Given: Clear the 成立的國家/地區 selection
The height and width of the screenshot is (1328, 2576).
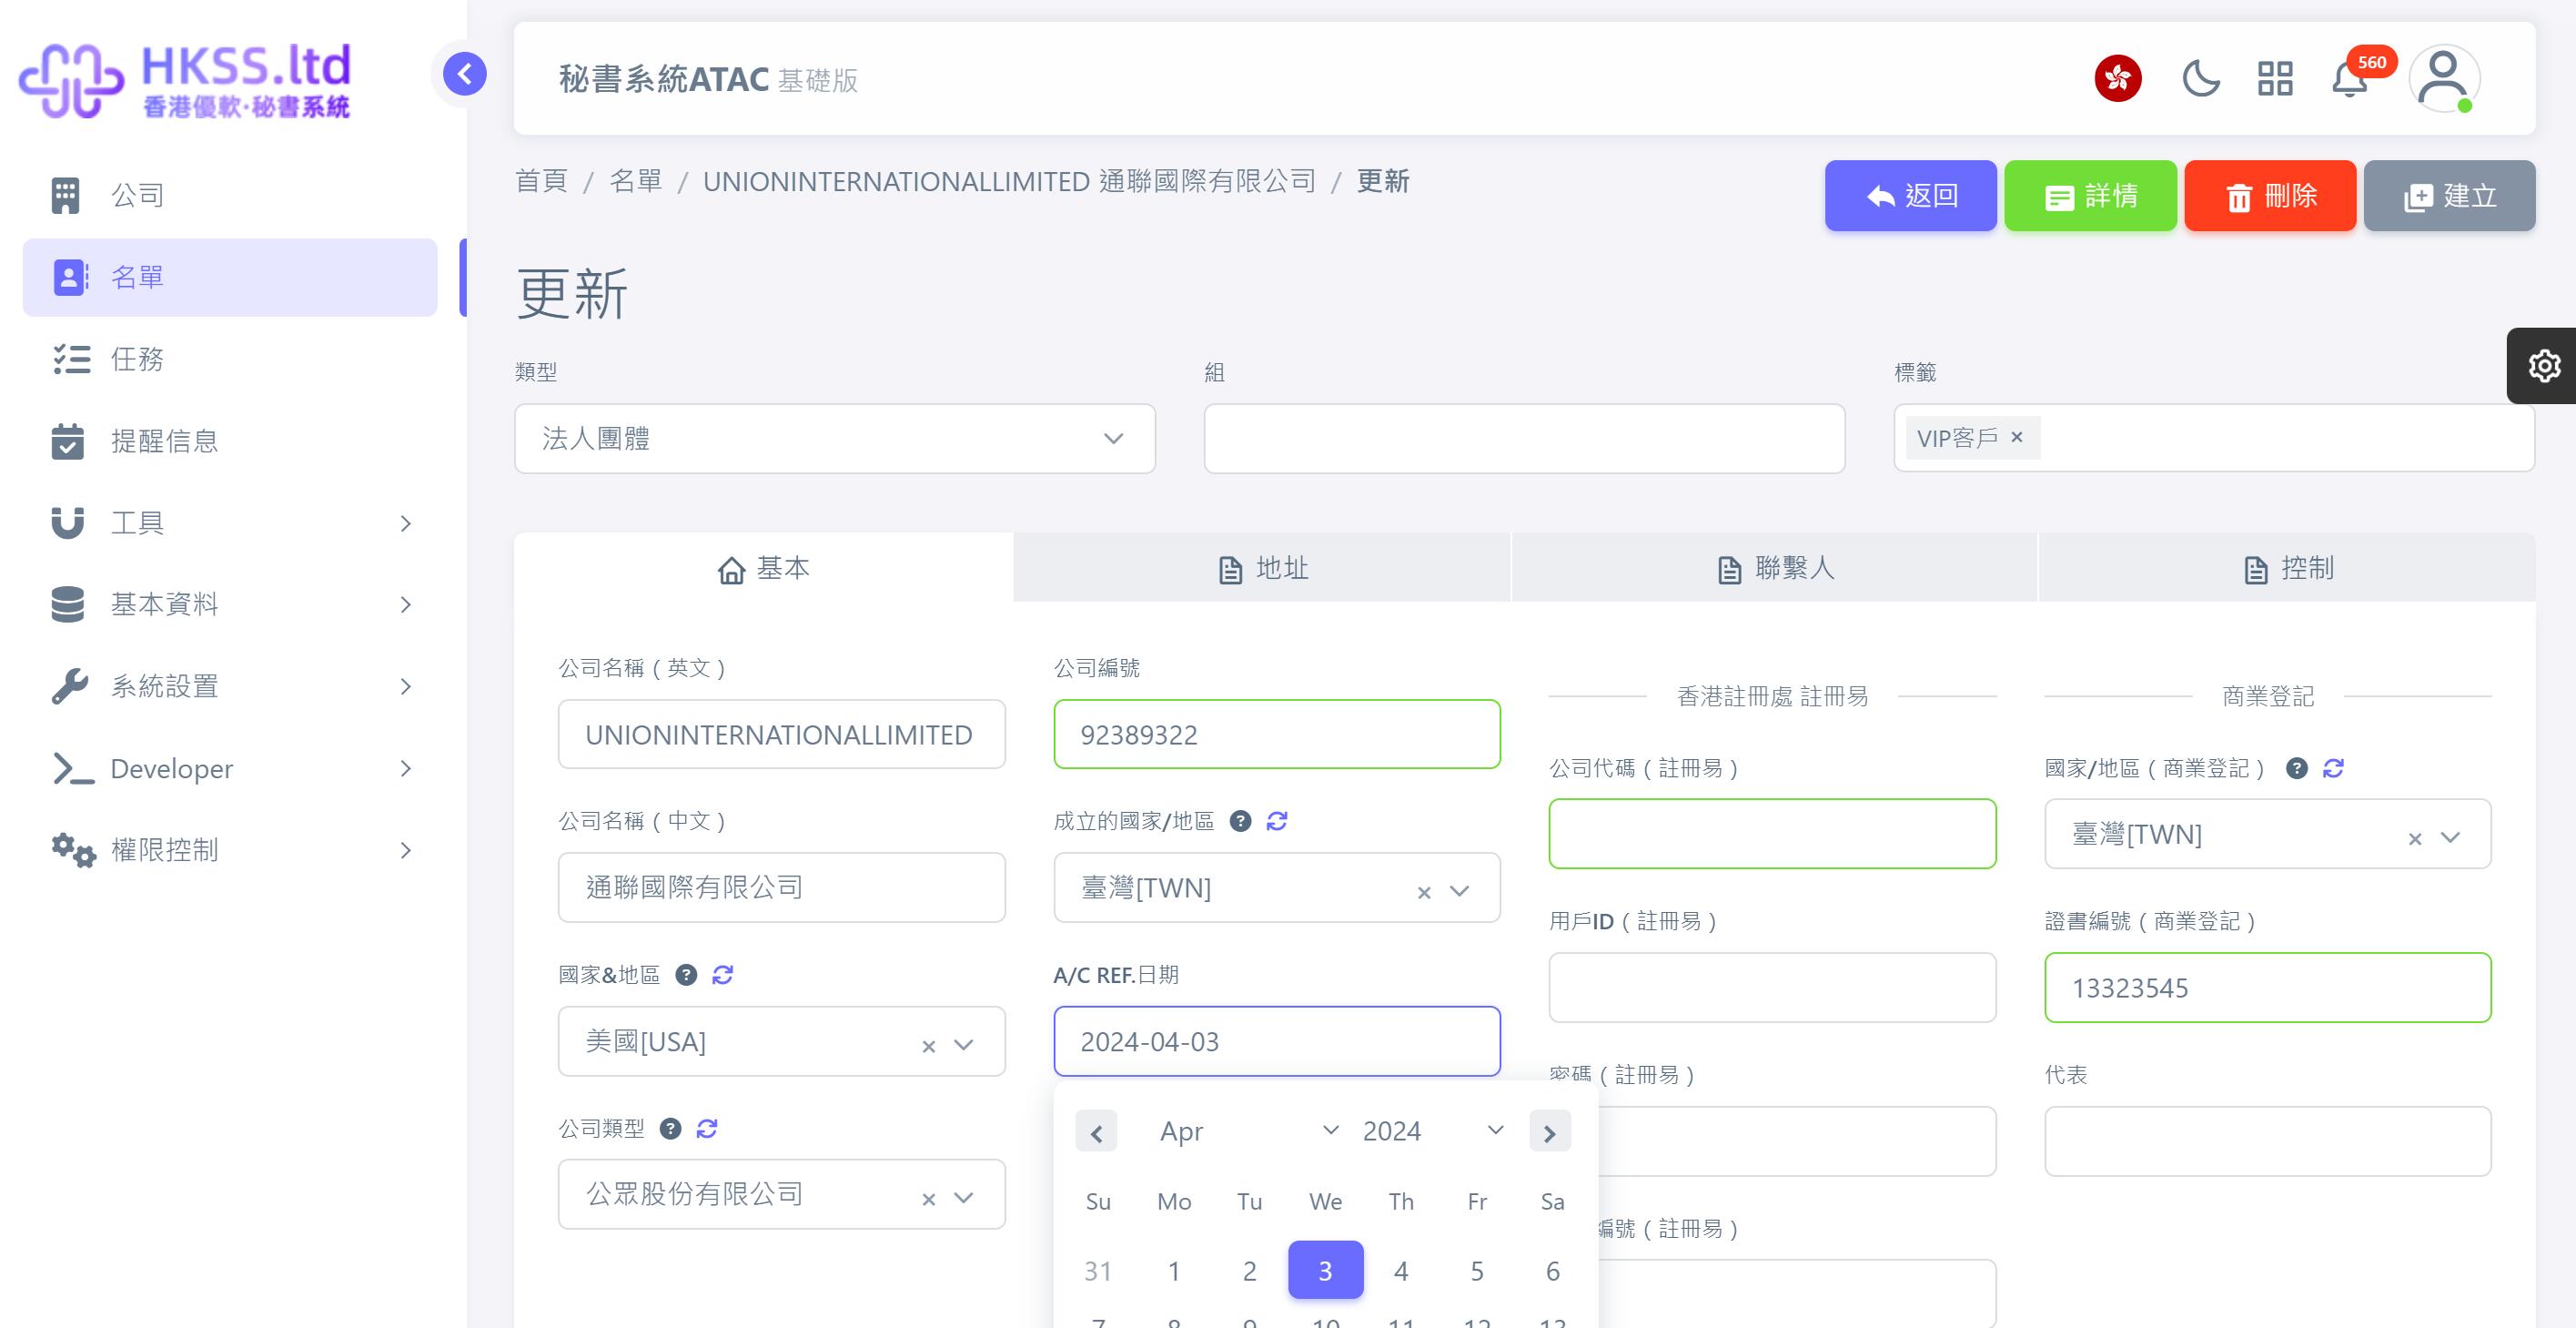Looking at the screenshot, I should click(x=1424, y=892).
